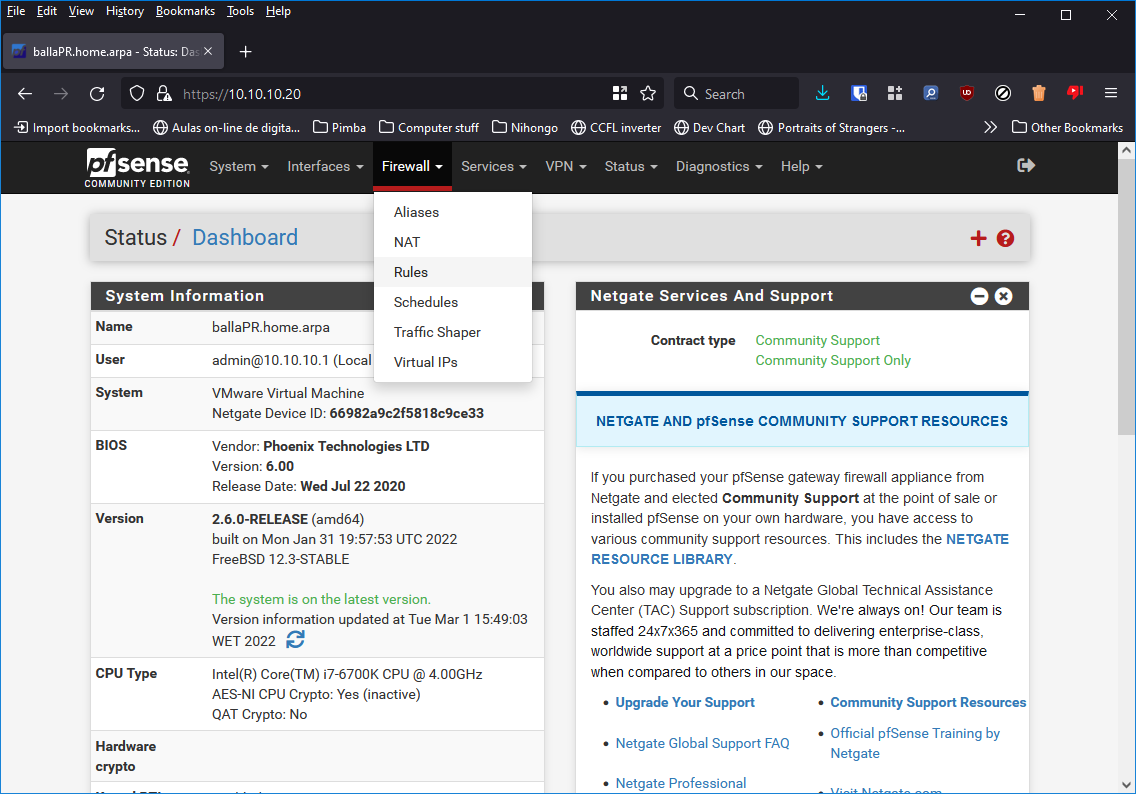Viewport: 1136px width, 794px height.
Task: Show more bookmarks via chevron overflow
Action: pyautogui.click(x=990, y=127)
